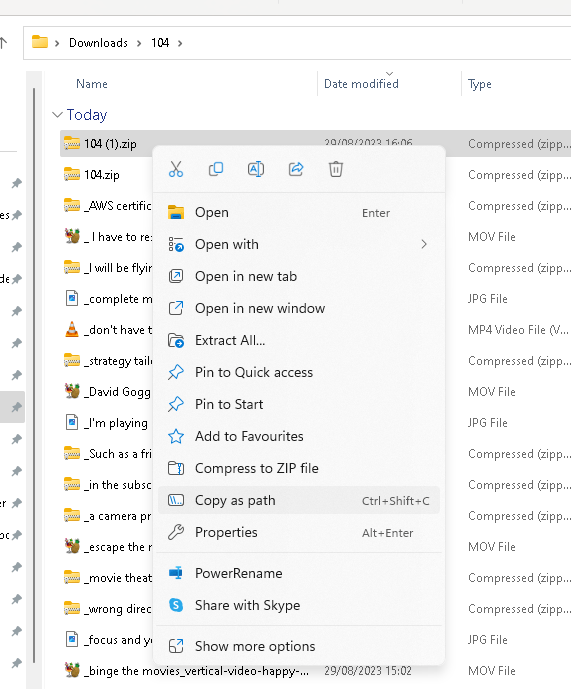Click the navigation pane scrollbar
Image resolution: width=571 pixels, height=689 pixels.
coord(34,374)
